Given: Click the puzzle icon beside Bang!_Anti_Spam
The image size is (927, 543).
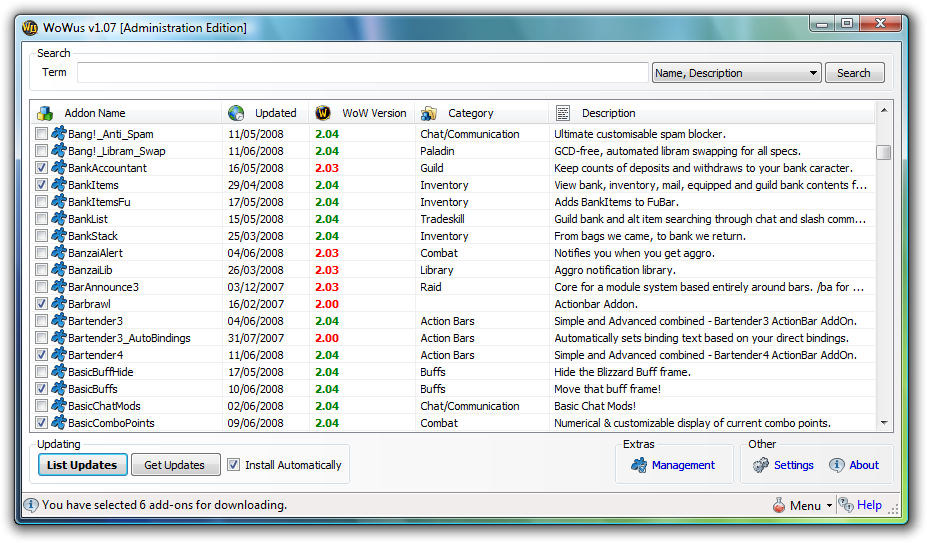Looking at the screenshot, I should click(59, 134).
